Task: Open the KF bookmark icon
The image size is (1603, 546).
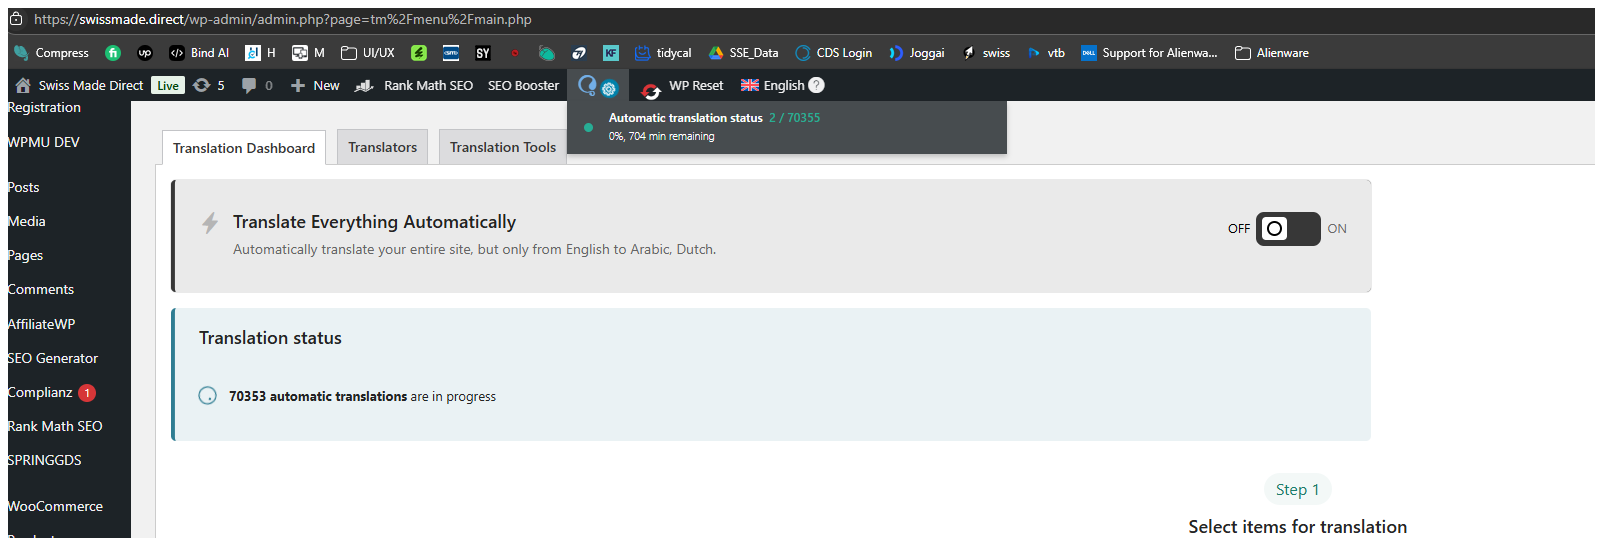Action: tap(611, 53)
